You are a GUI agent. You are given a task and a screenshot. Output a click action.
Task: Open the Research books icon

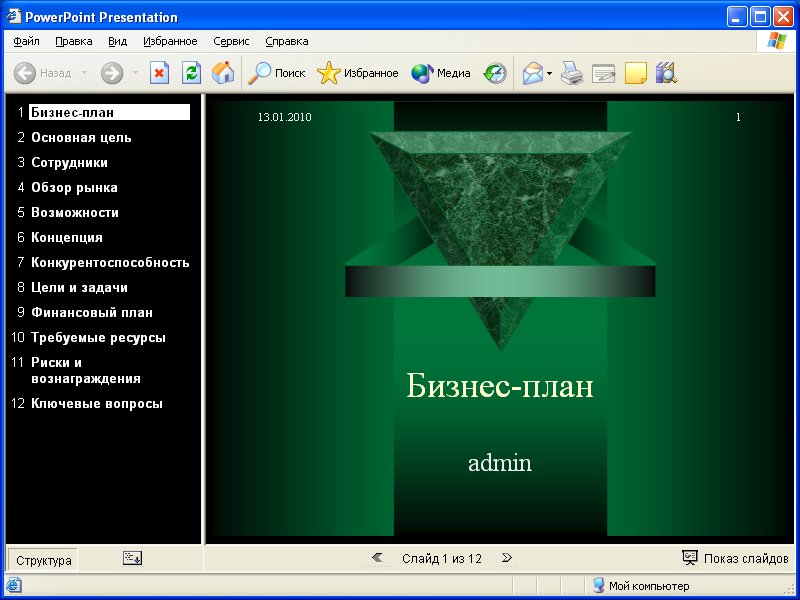coord(666,73)
